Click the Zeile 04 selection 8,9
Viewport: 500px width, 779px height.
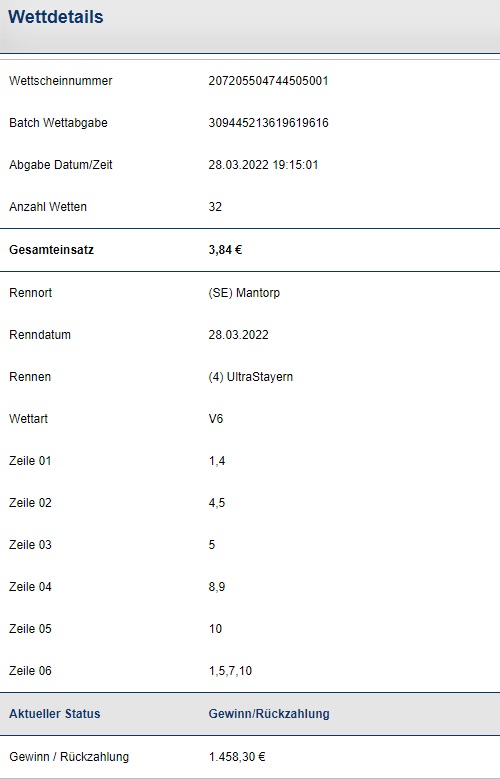(x=217, y=587)
